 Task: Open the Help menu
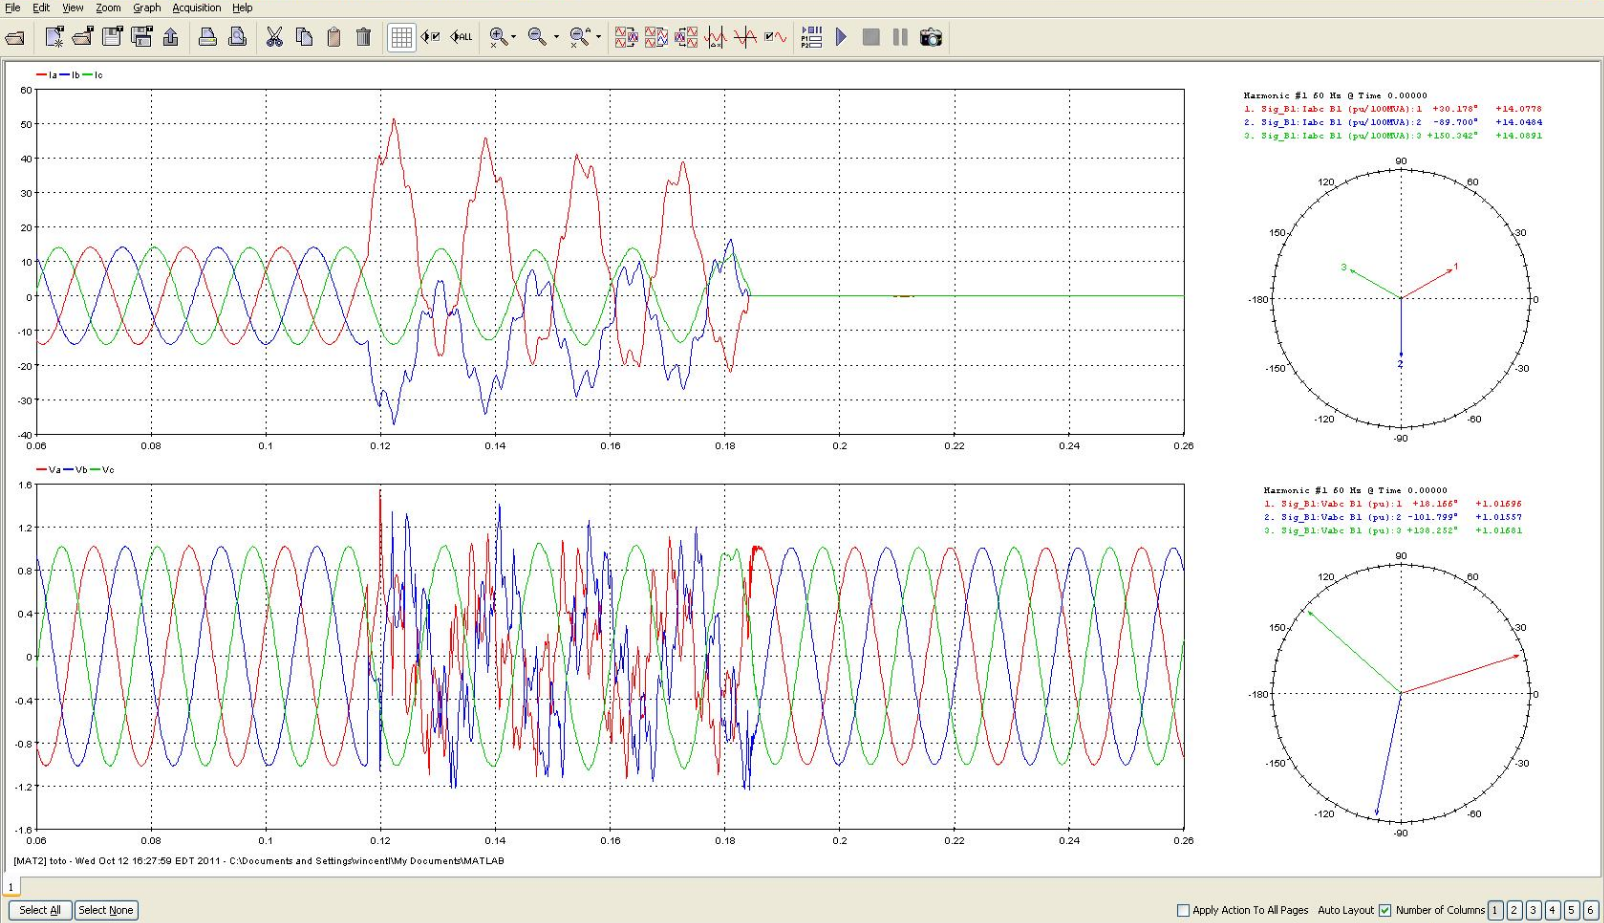242,7
